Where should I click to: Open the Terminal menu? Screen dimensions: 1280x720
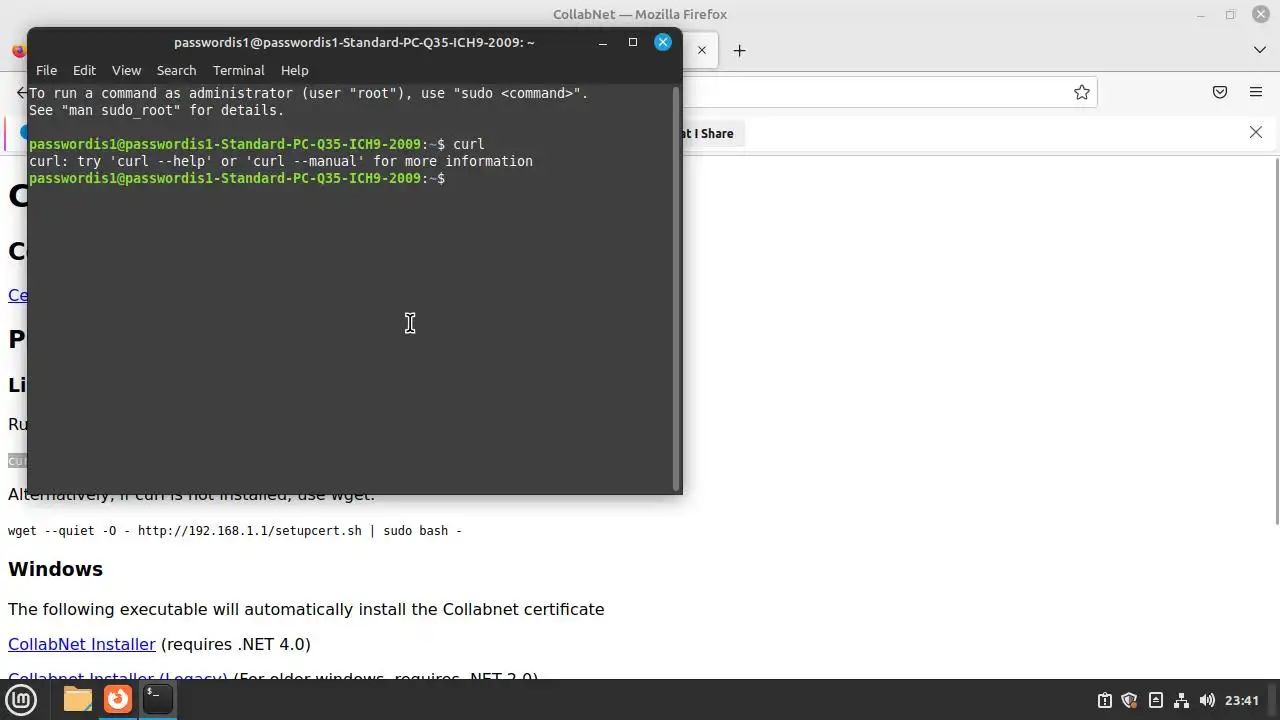(238, 70)
